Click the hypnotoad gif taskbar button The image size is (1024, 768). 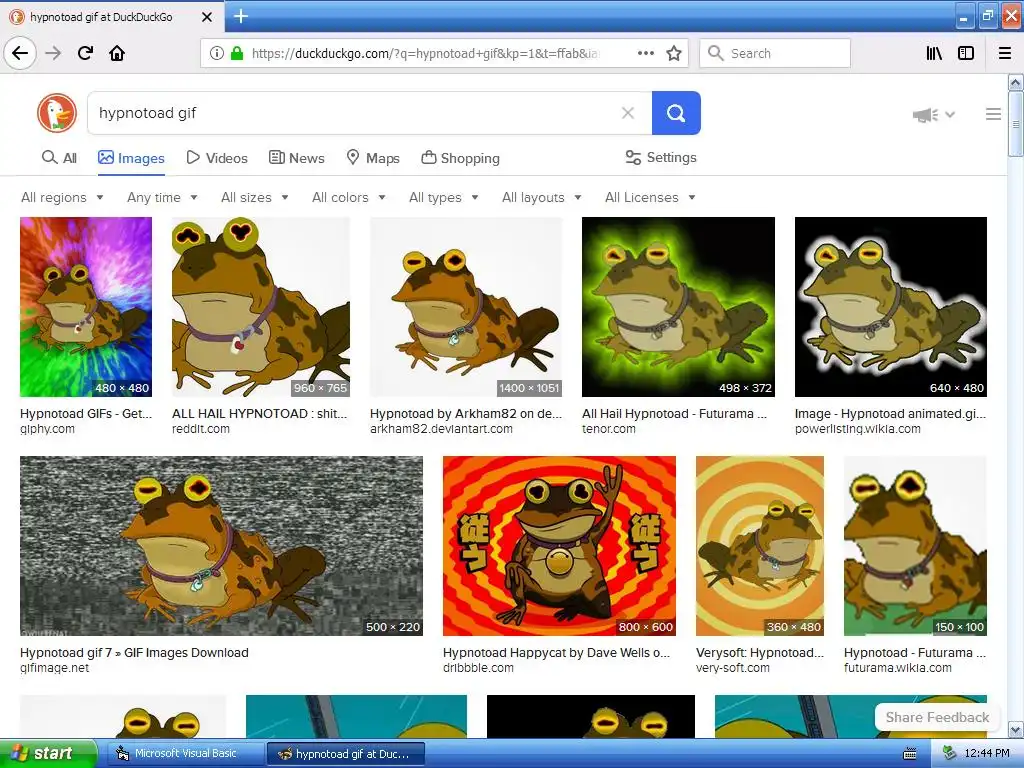tap(345, 754)
